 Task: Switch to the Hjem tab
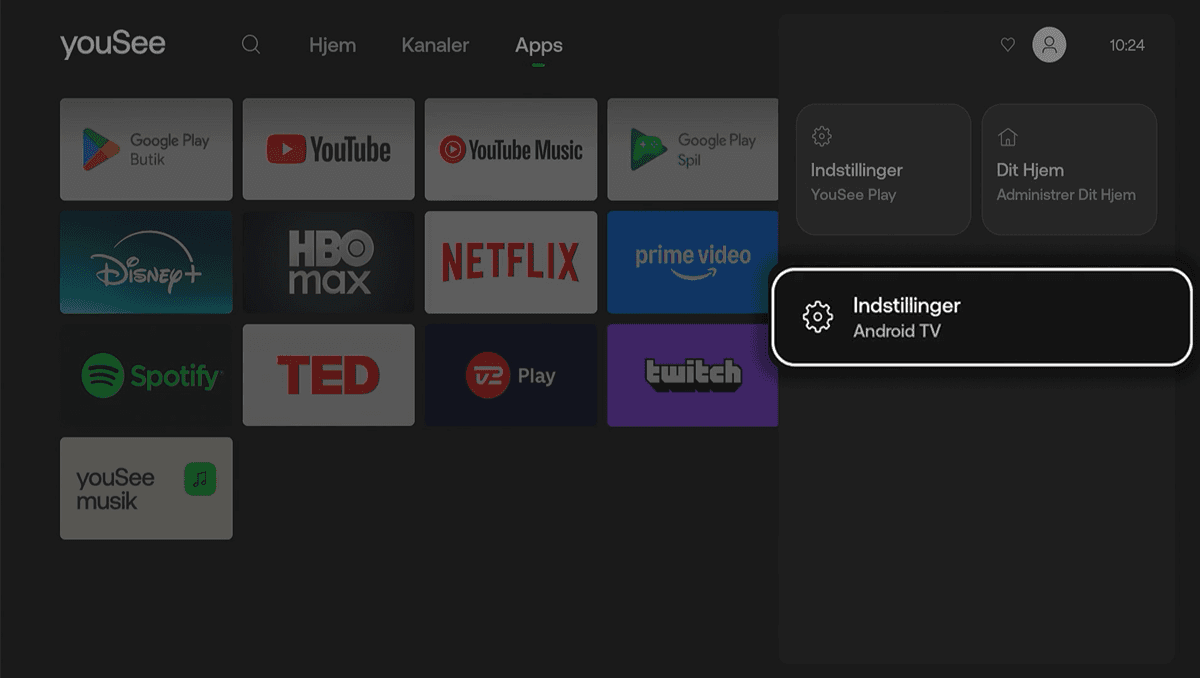coord(332,45)
